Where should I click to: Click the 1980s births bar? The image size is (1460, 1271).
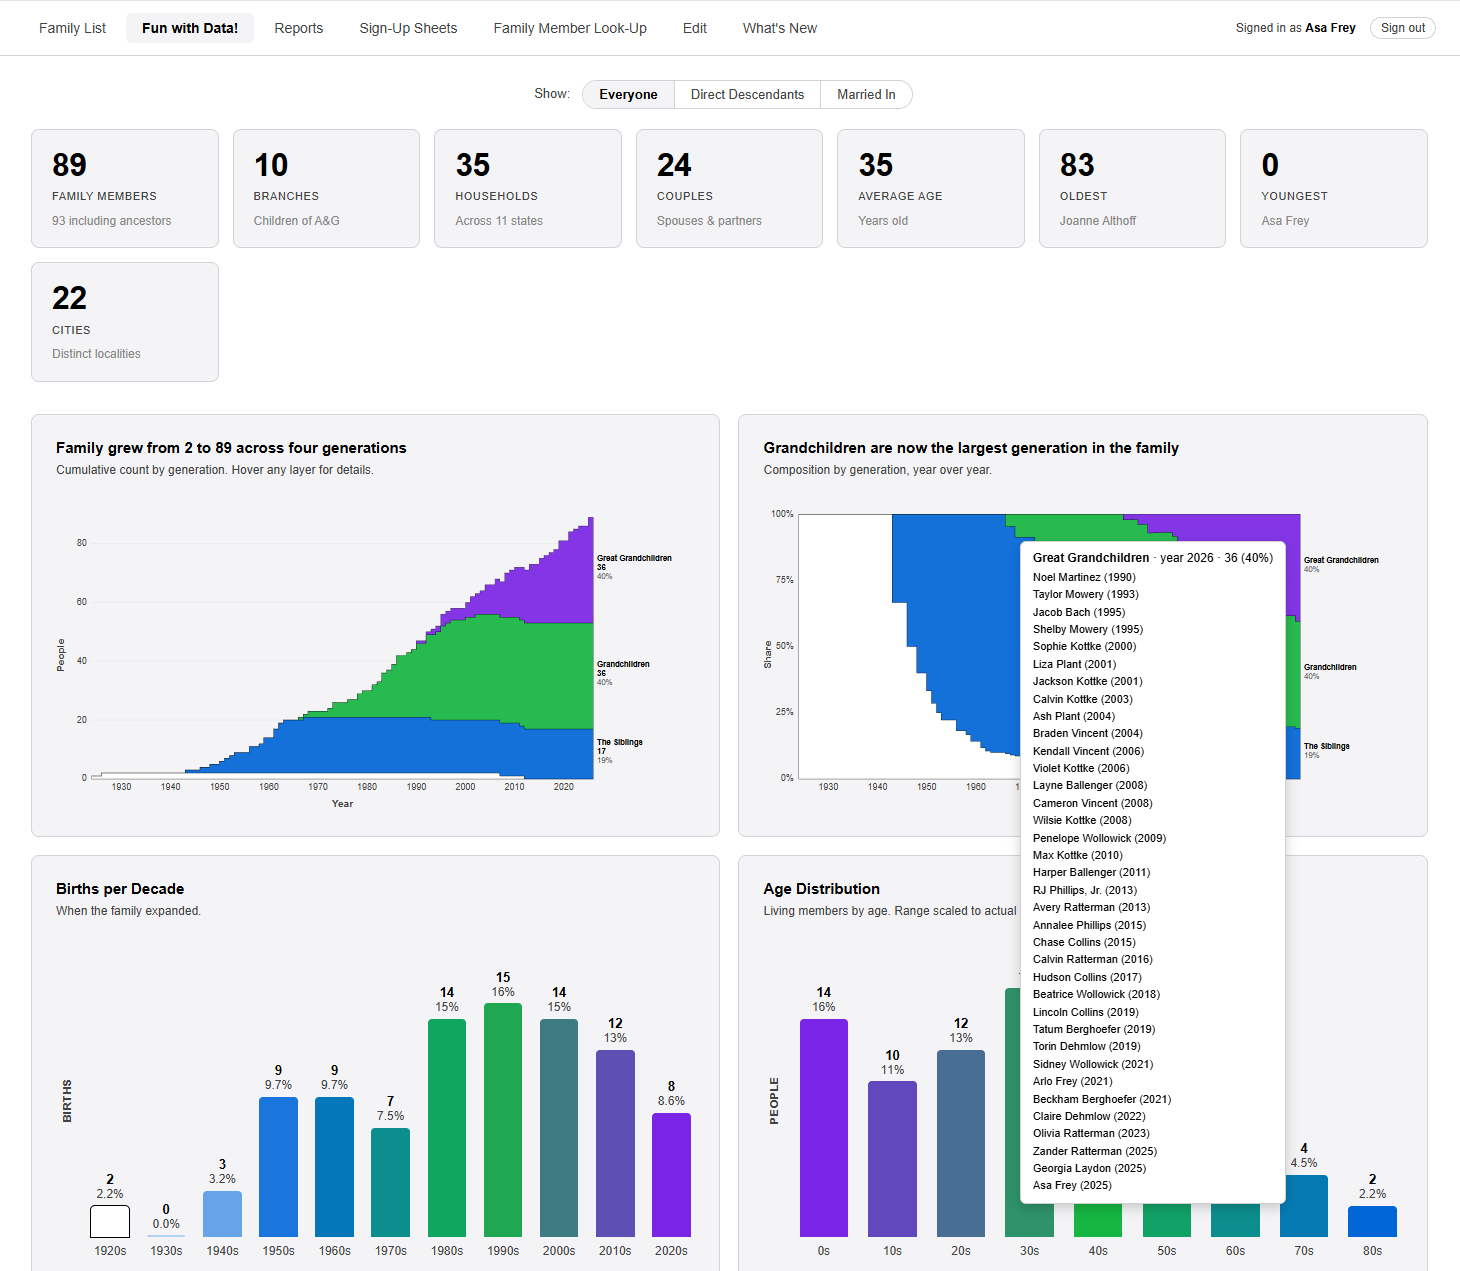point(447,1128)
